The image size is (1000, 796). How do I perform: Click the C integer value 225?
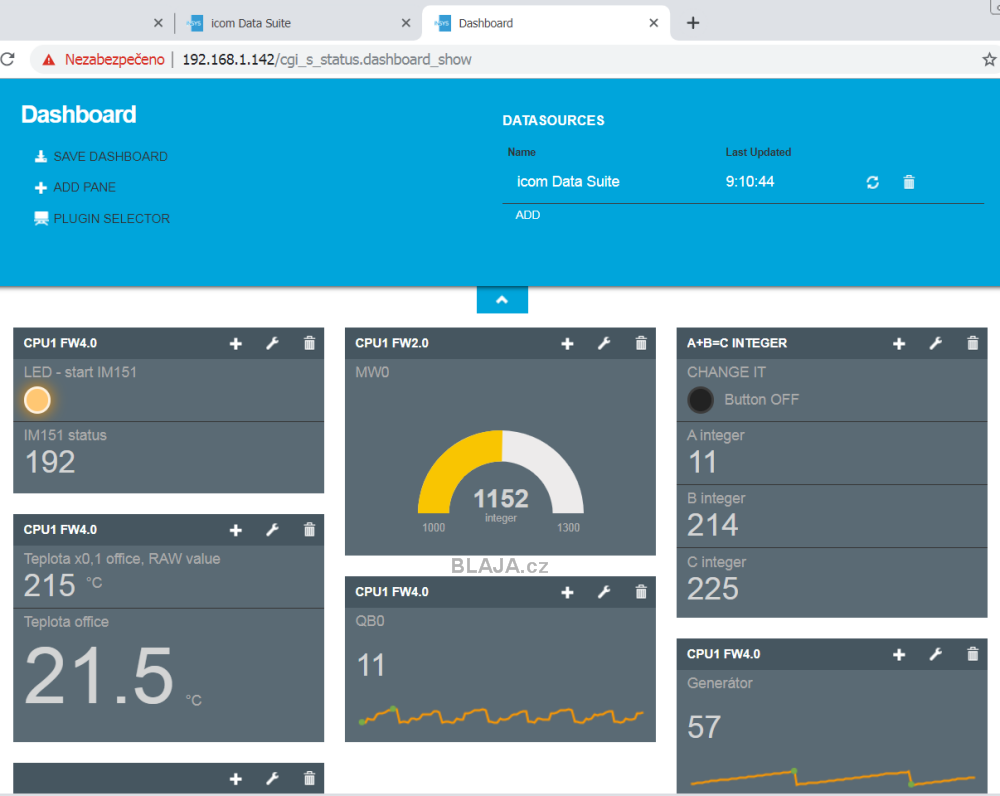(x=713, y=589)
